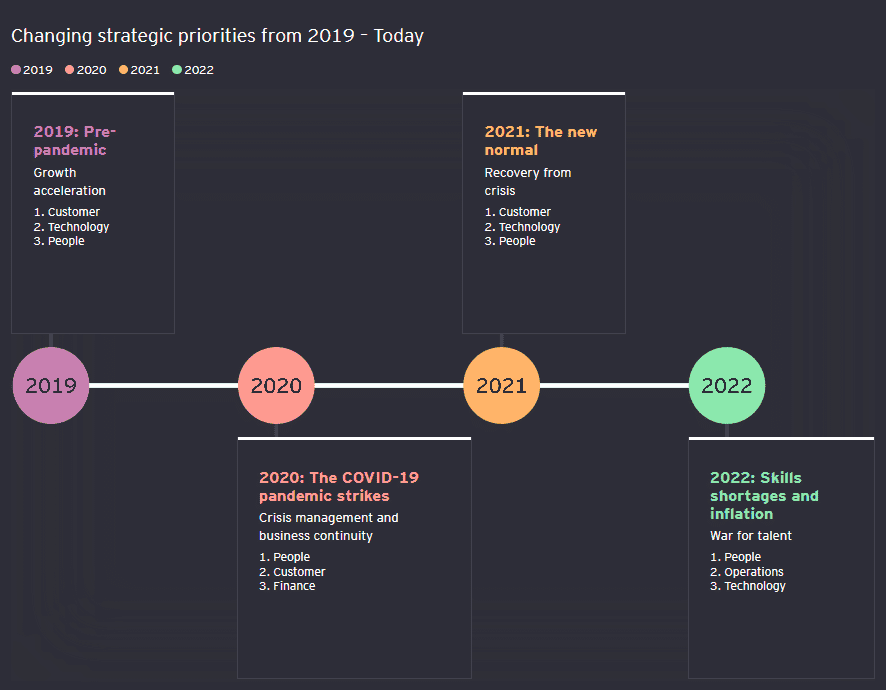Image resolution: width=886 pixels, height=690 pixels.
Task: Click the "3. Finance" priority in 2020 card
Action: point(287,586)
